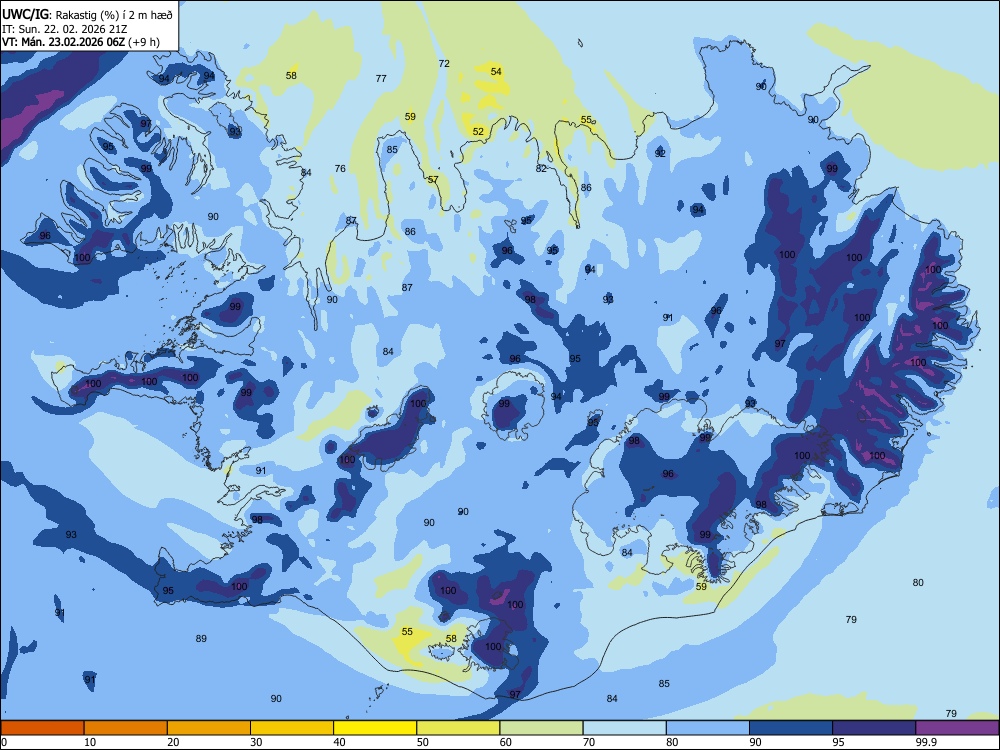The image size is (1000, 750).
Task: Click the humidity value '52' on the map
Action: [x=478, y=131]
